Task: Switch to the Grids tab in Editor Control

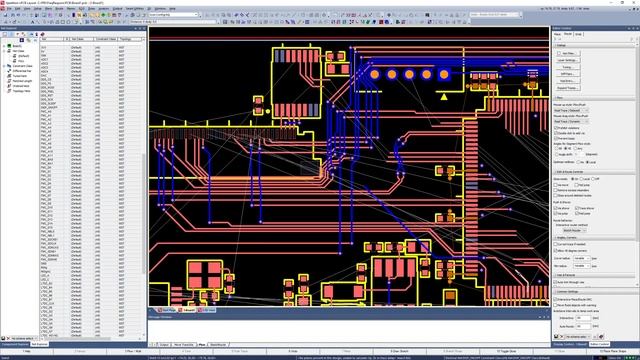Action: point(578,34)
